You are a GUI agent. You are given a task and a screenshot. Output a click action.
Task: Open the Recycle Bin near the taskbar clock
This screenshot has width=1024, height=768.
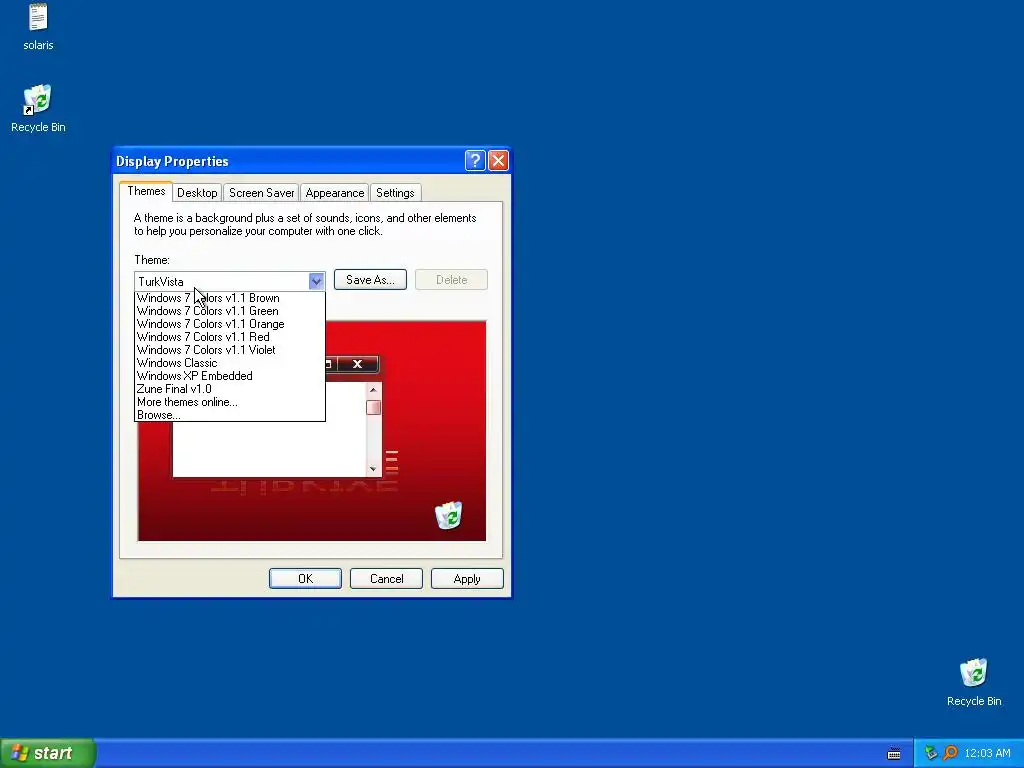(974, 682)
